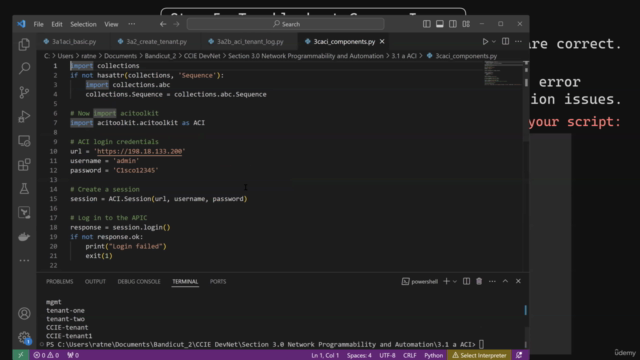This screenshot has width=640, height=360.
Task: Open the Search view in activity bar
Action: (x=24, y=68)
